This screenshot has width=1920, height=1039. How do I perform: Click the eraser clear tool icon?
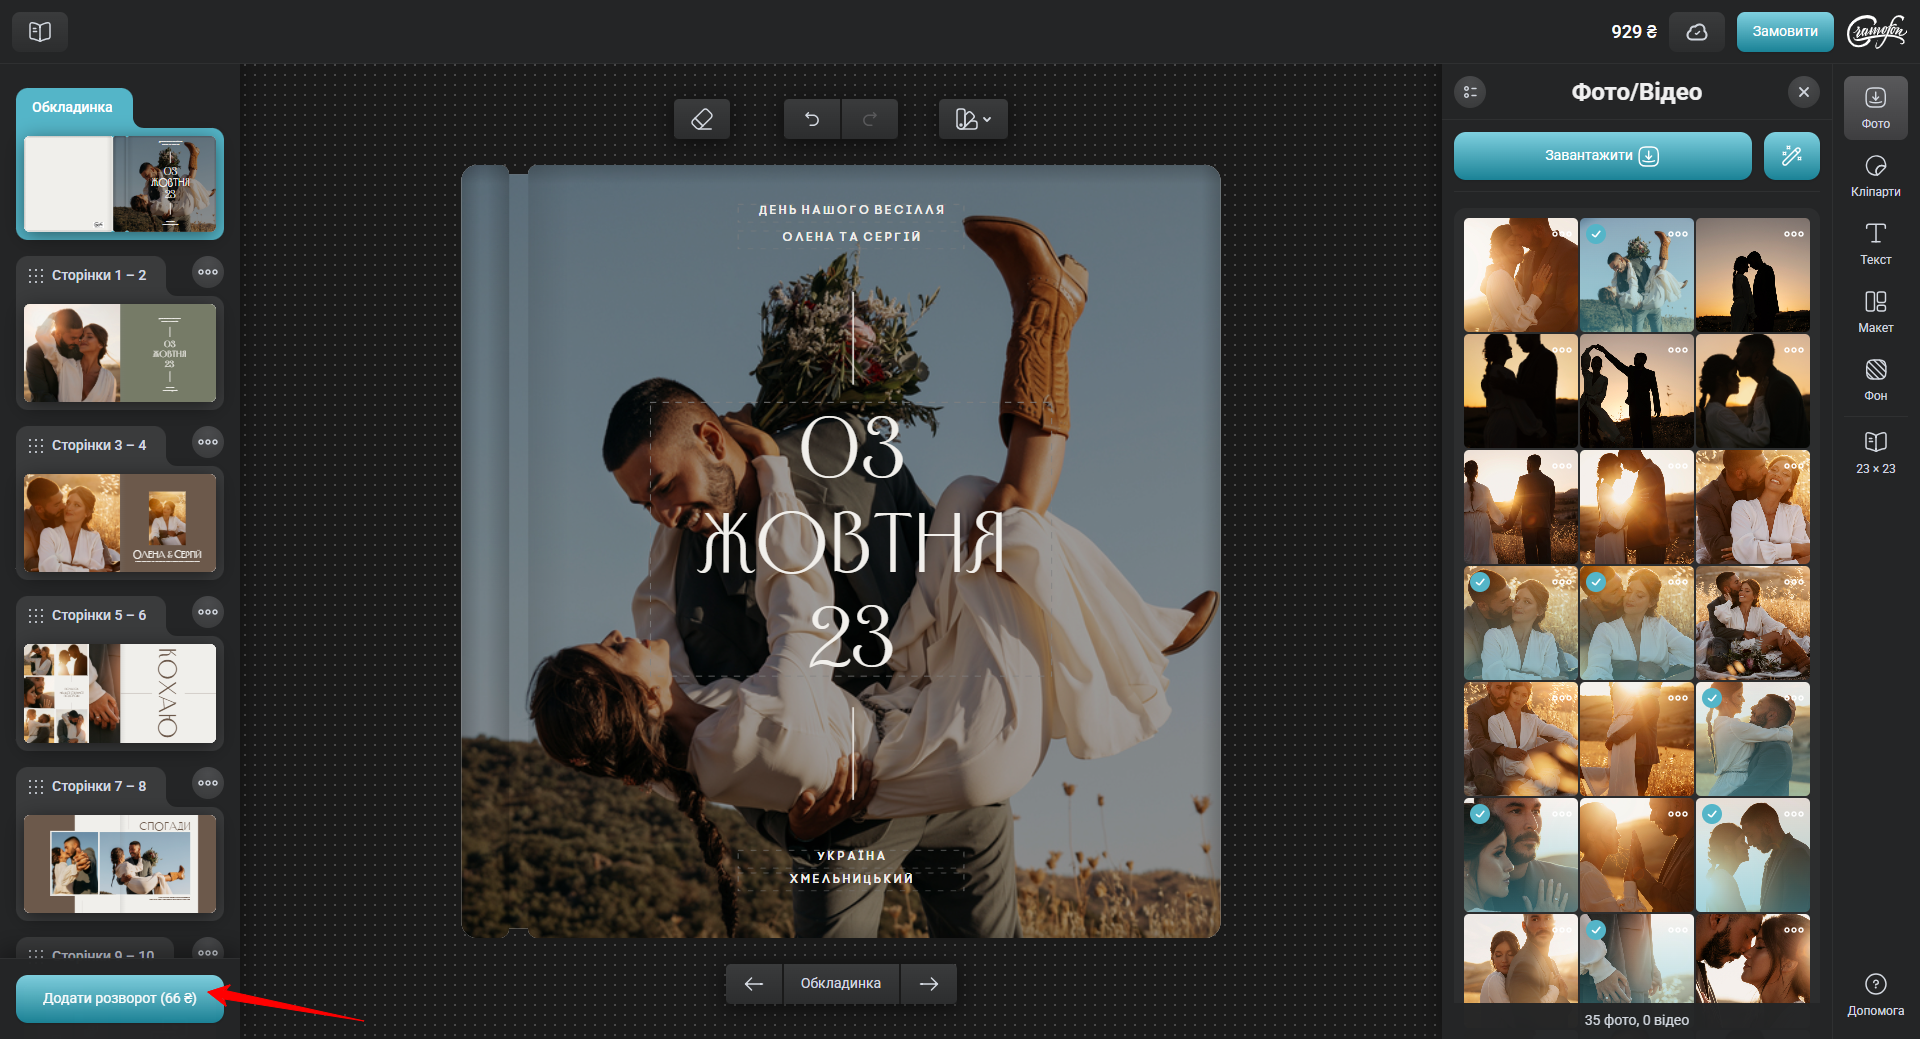[701, 120]
